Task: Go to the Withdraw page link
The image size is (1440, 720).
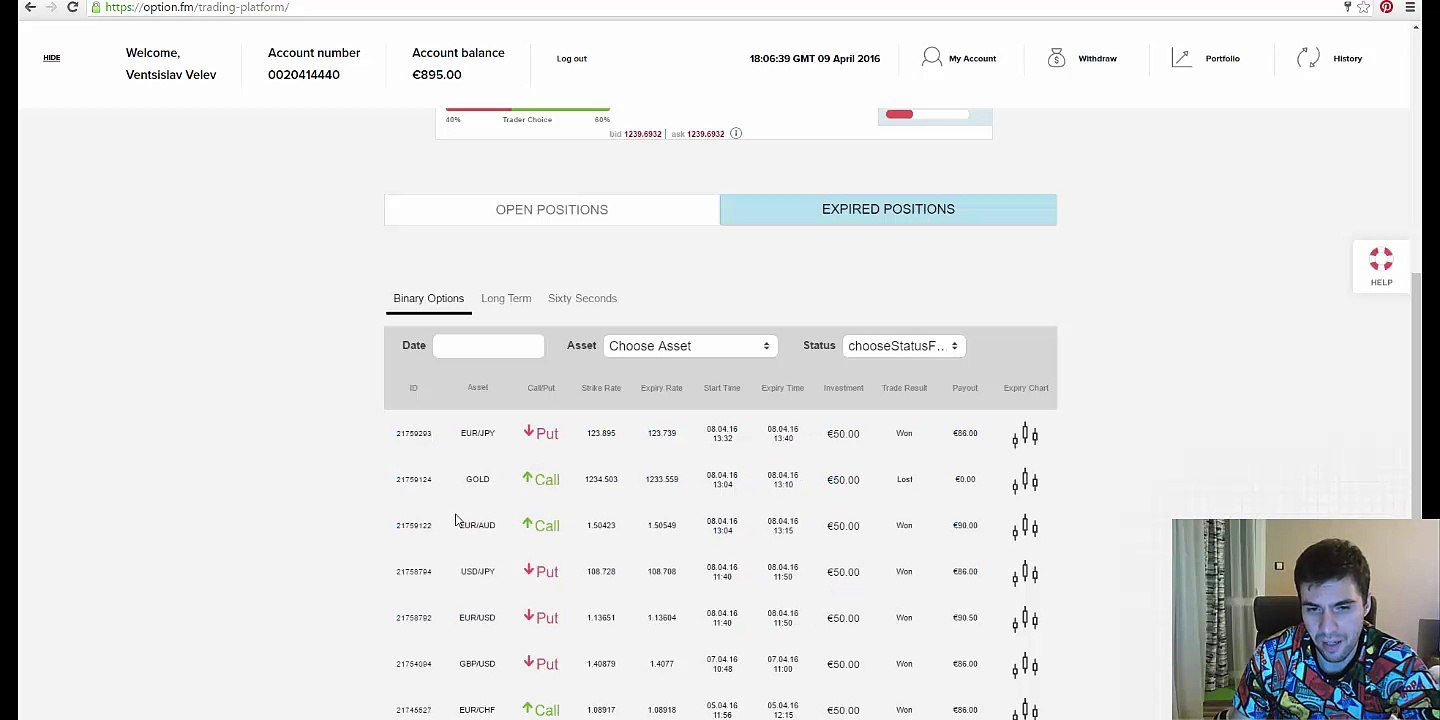Action: click(1097, 58)
